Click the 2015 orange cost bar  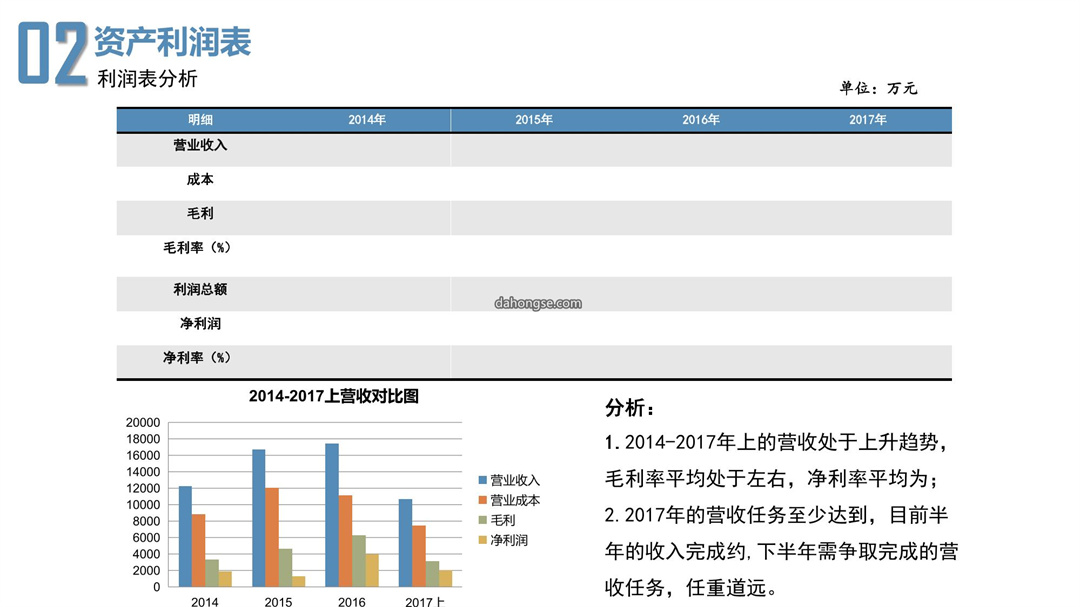coord(272,537)
